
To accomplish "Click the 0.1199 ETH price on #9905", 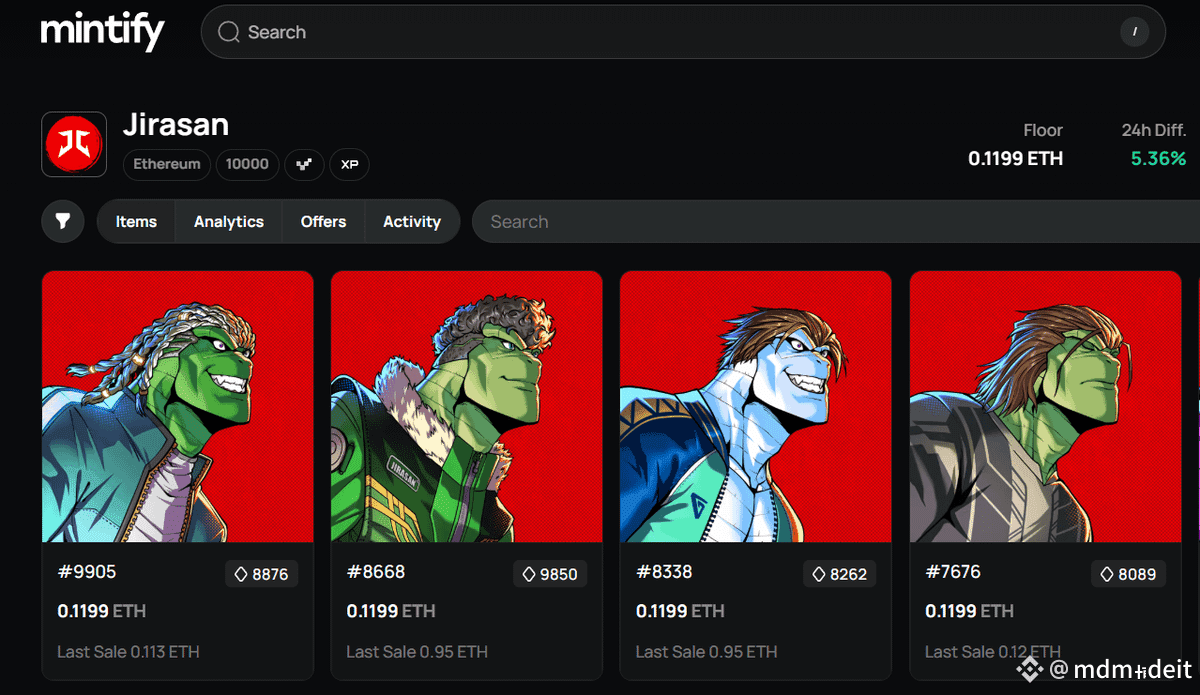I will pos(101,611).
